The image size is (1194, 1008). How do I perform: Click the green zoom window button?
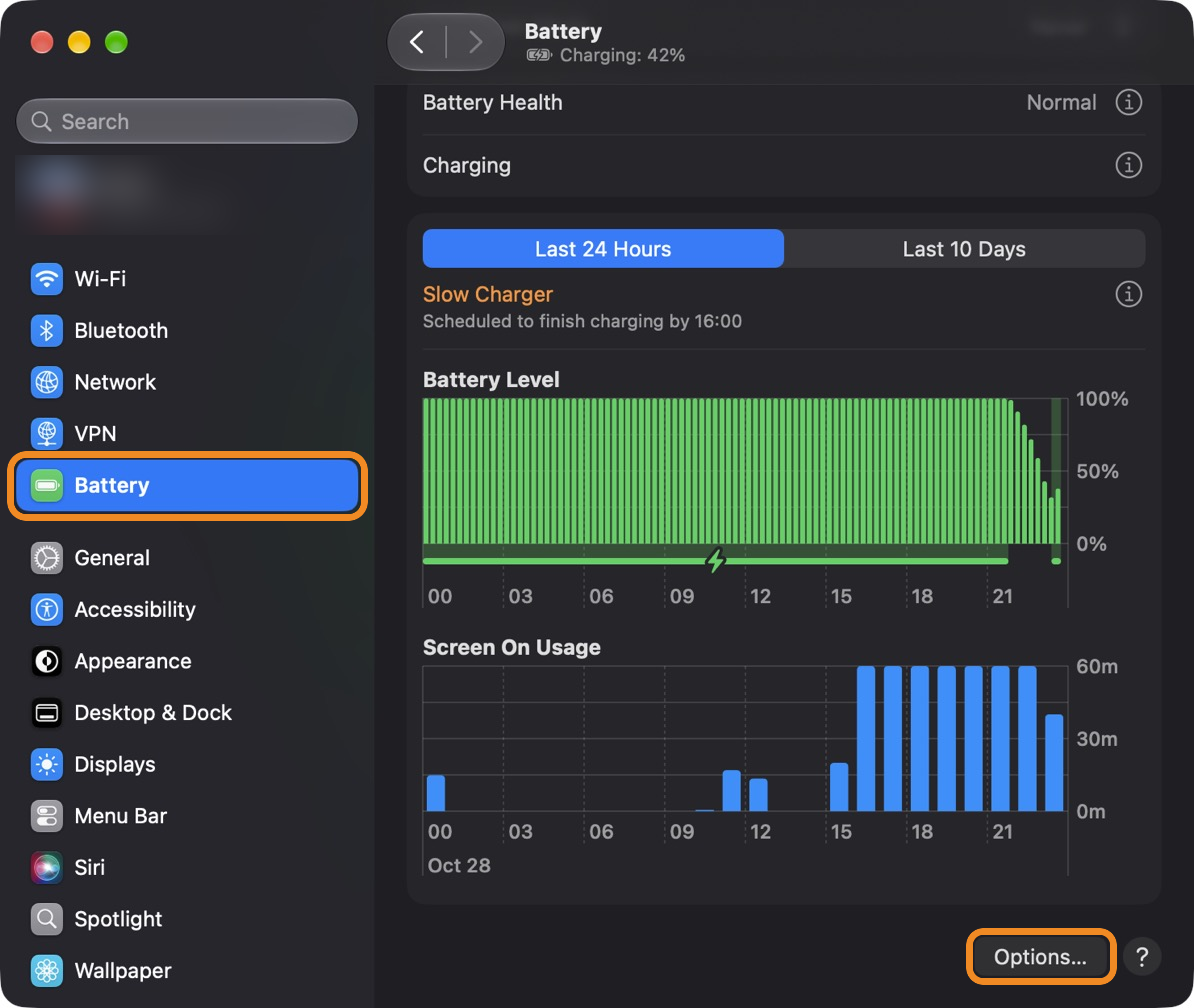coord(116,42)
